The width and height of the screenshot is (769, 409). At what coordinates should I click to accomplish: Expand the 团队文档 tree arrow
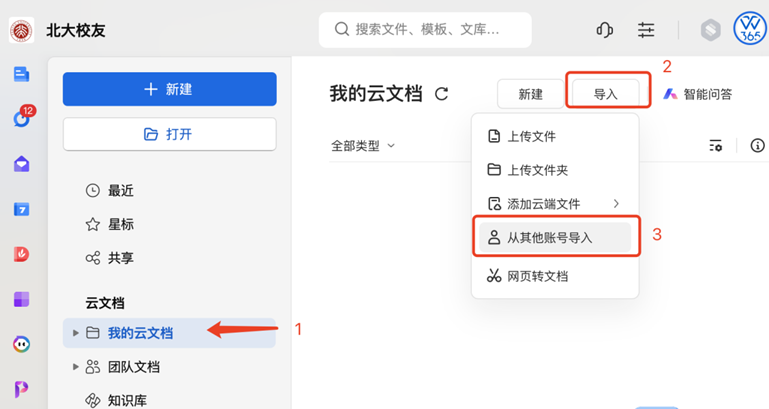76,366
